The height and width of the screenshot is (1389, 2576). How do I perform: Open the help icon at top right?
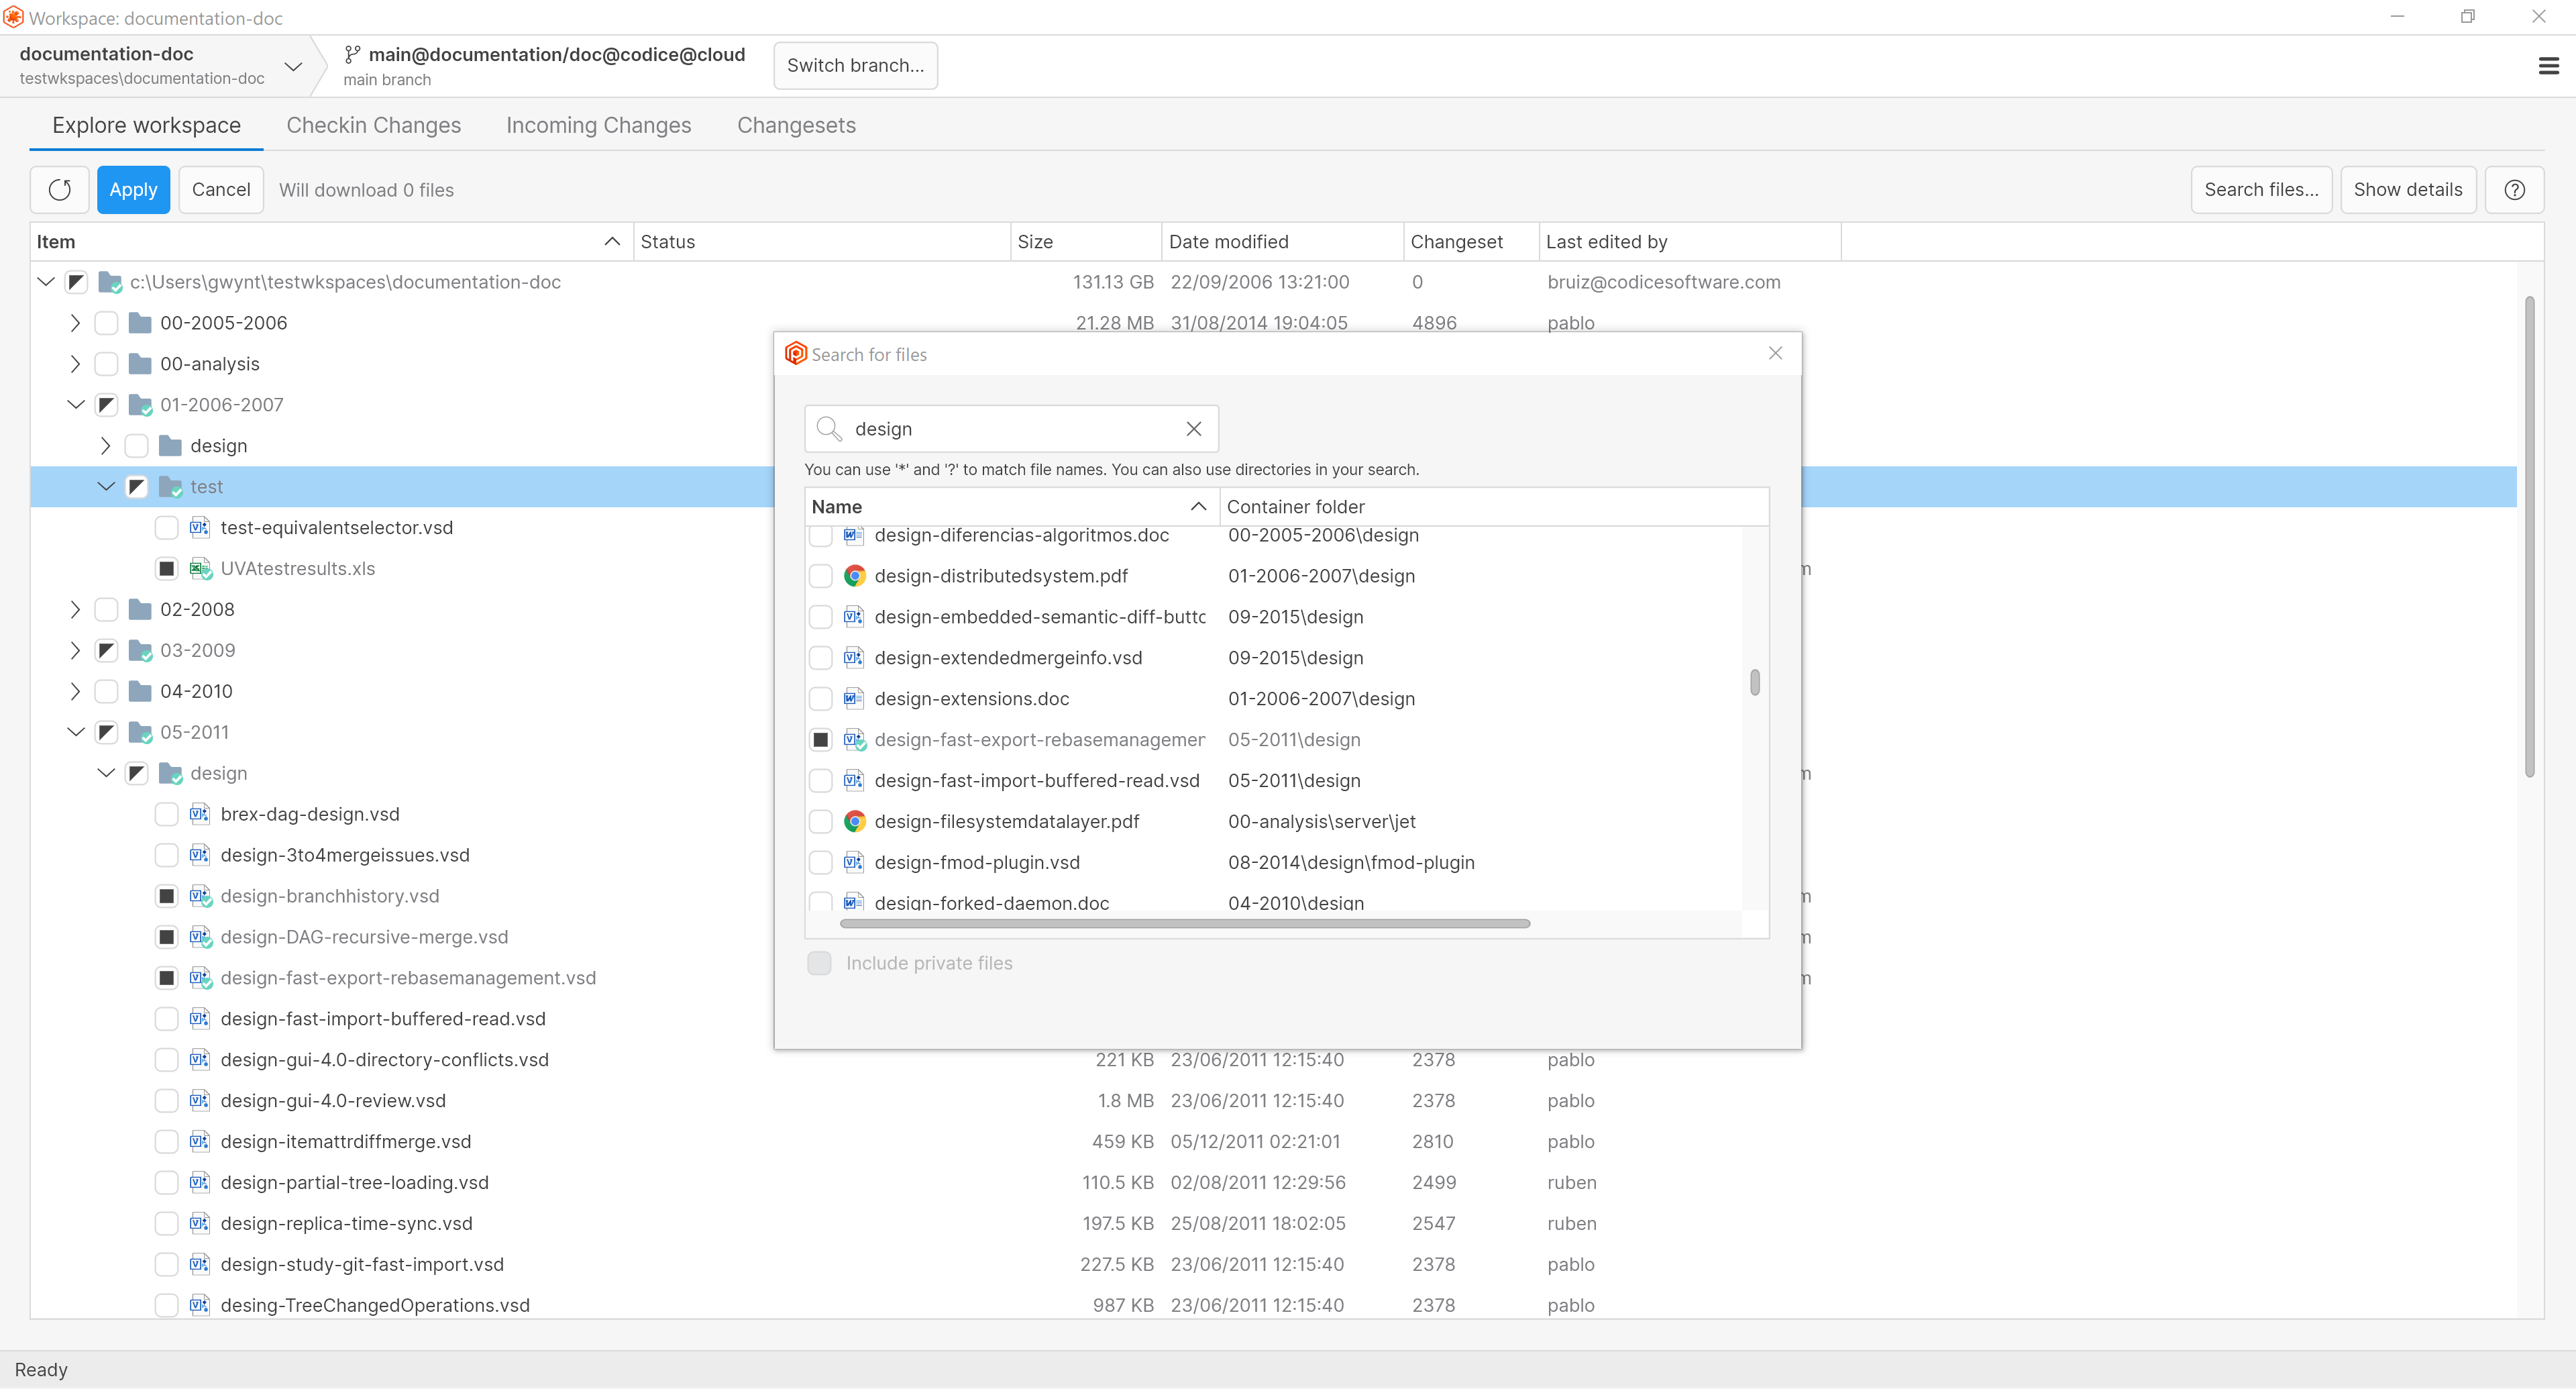point(2515,189)
